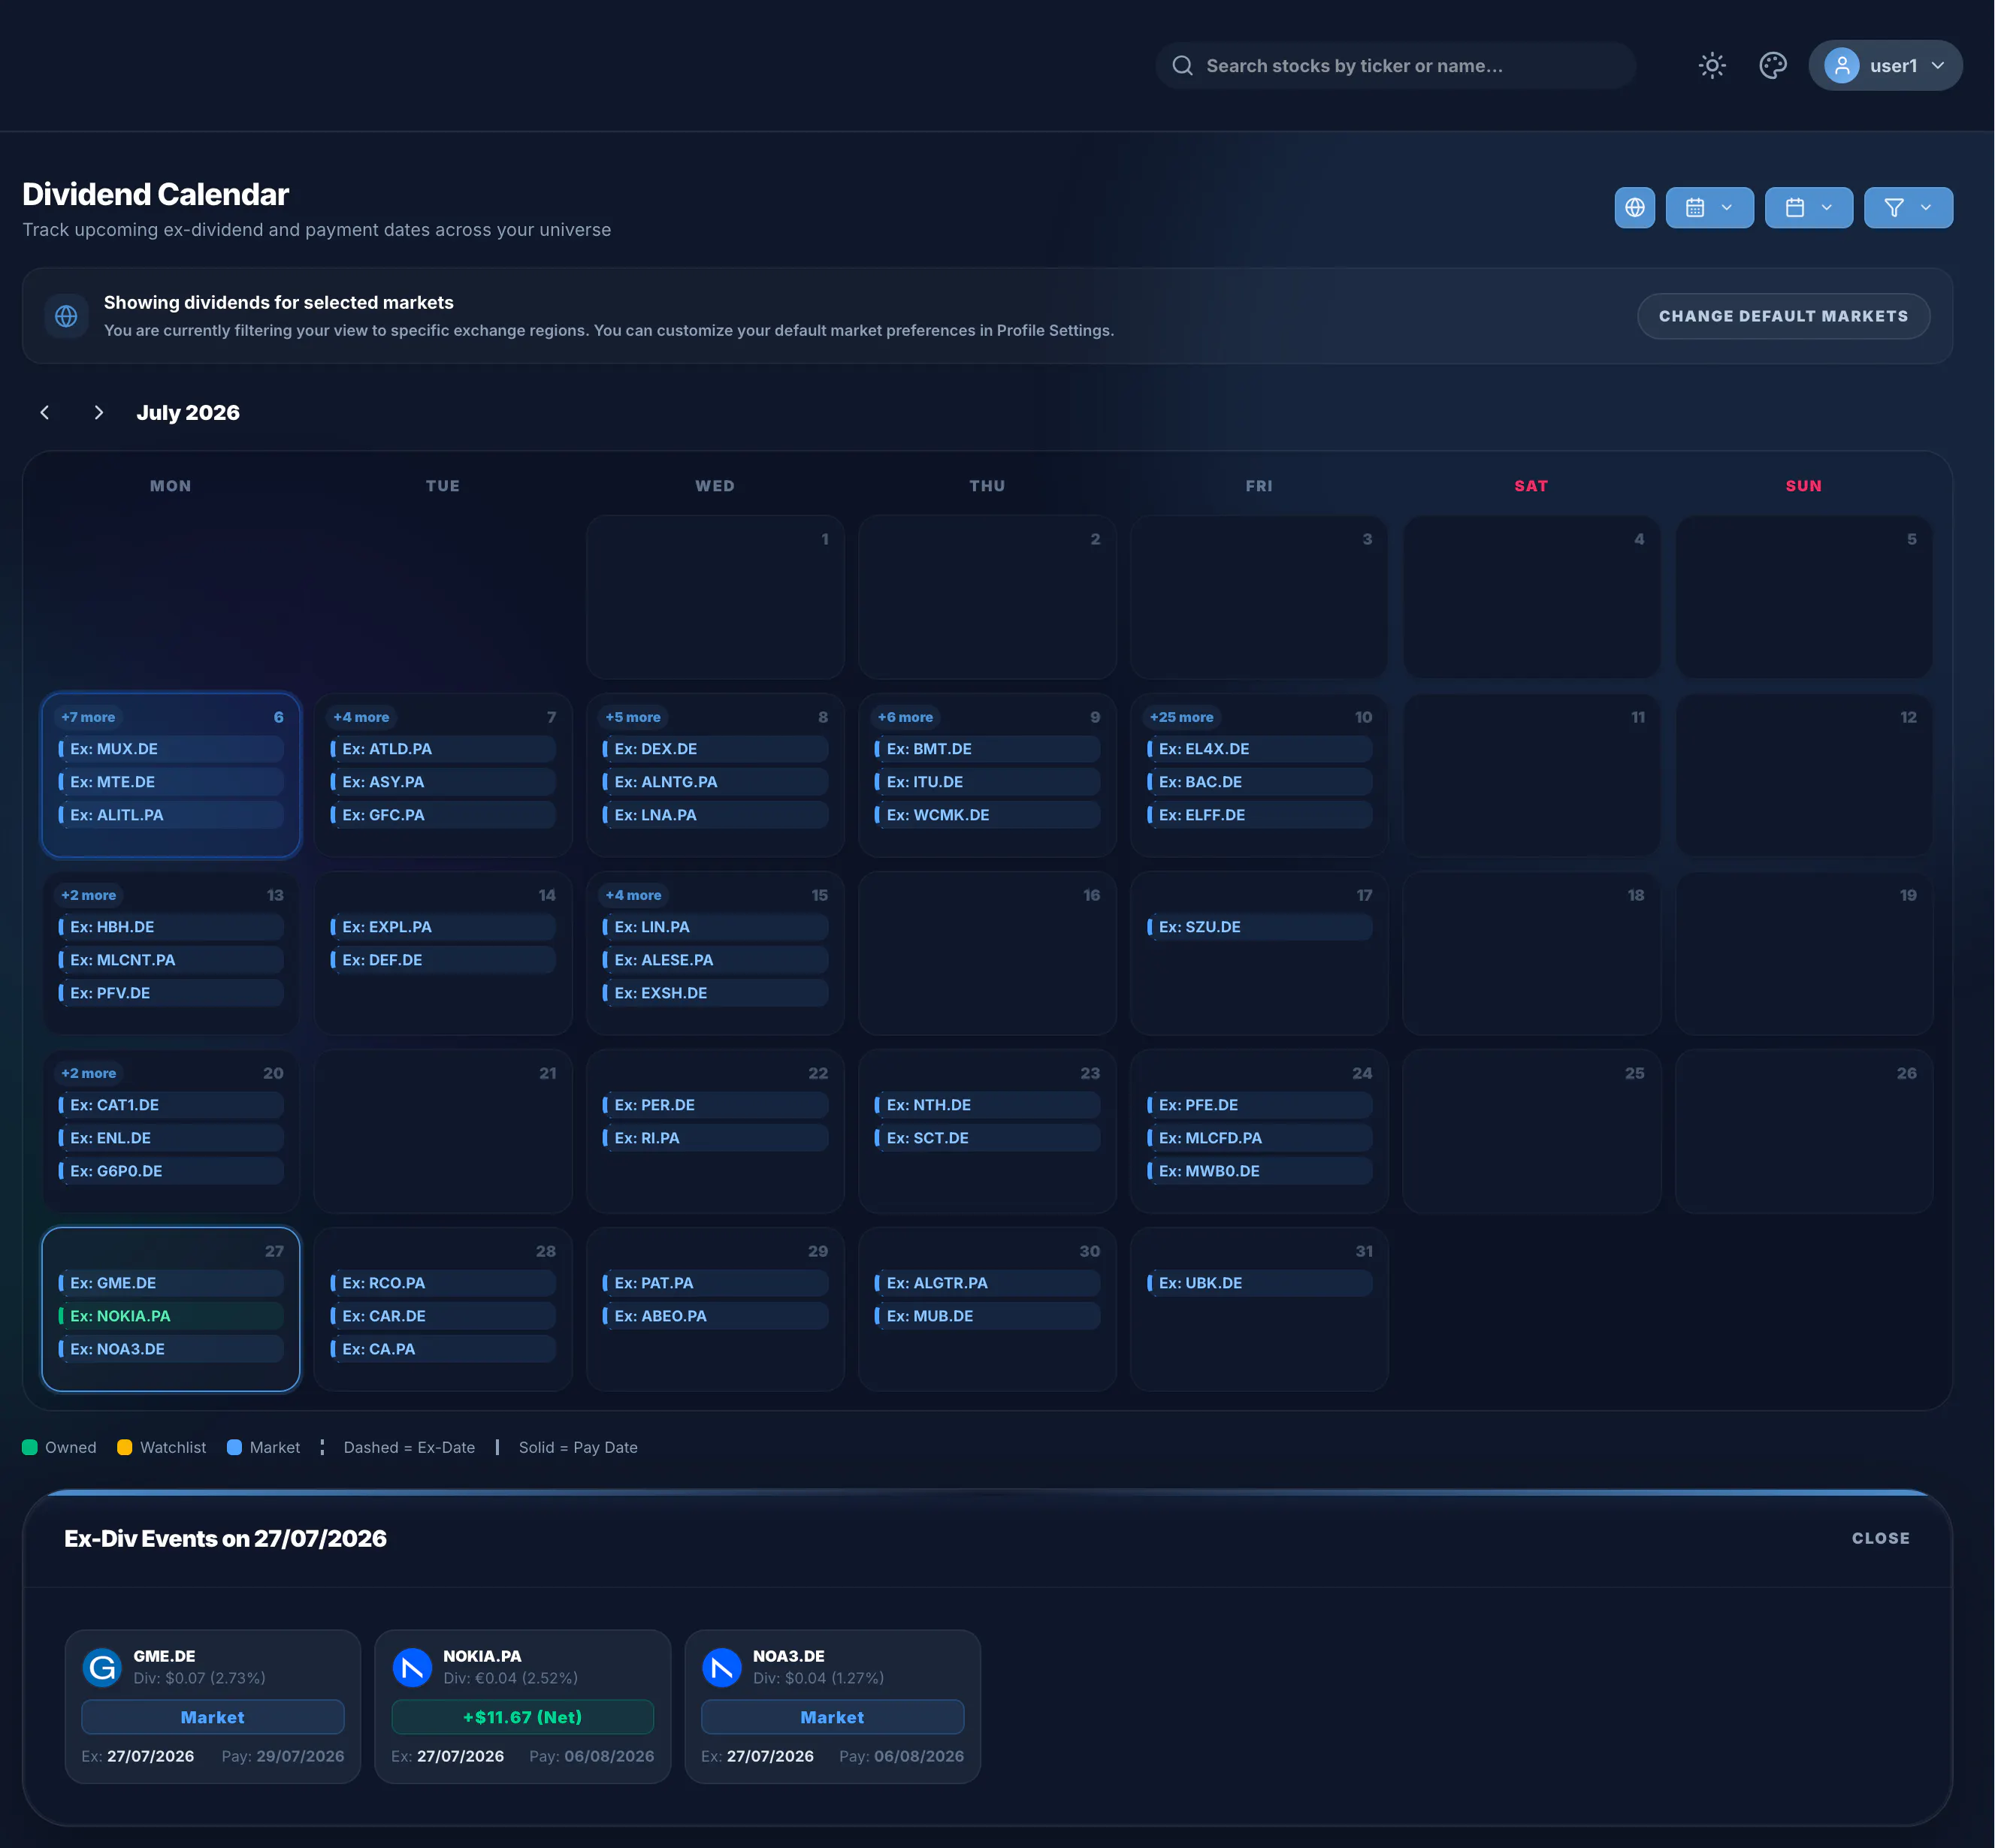1995x1848 pixels.
Task: Expand +2 more on July 20
Action: (88, 1073)
